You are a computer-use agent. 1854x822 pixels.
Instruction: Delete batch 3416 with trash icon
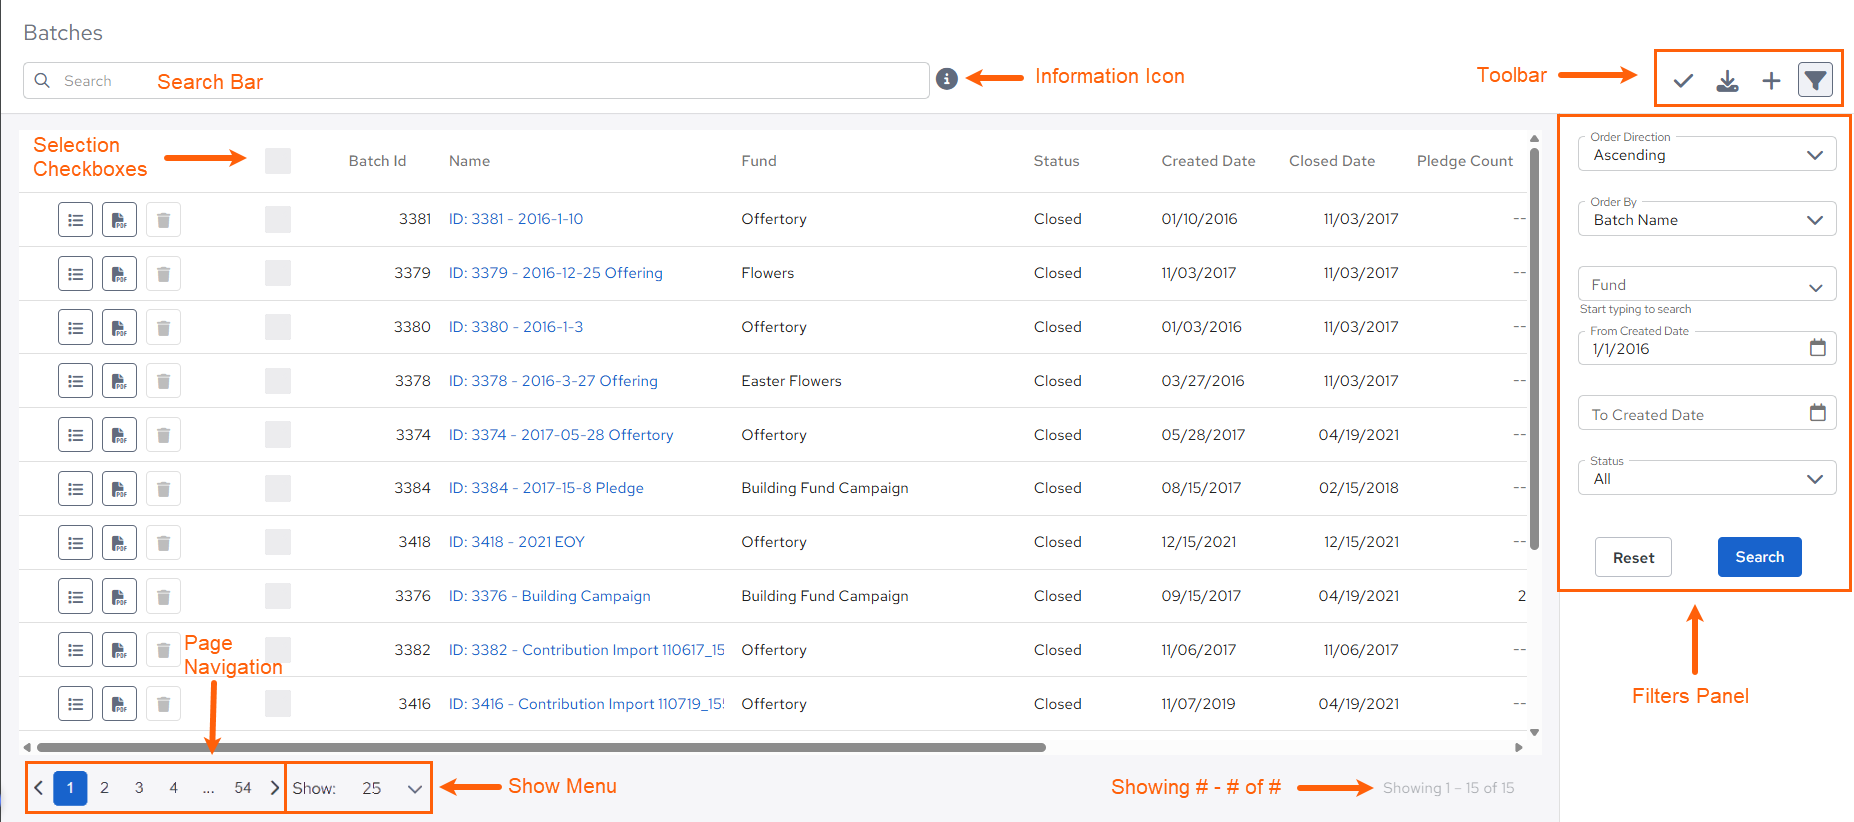(x=163, y=704)
